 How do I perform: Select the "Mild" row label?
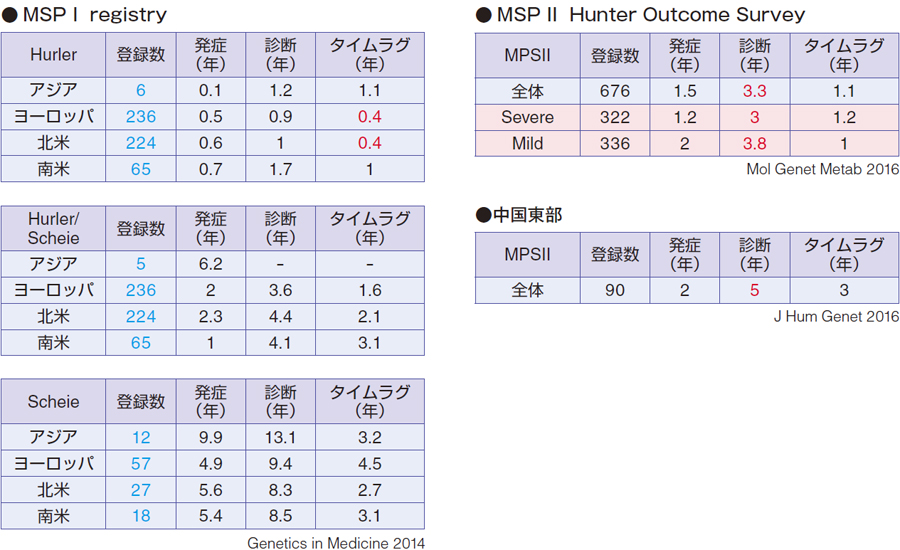coord(527,143)
